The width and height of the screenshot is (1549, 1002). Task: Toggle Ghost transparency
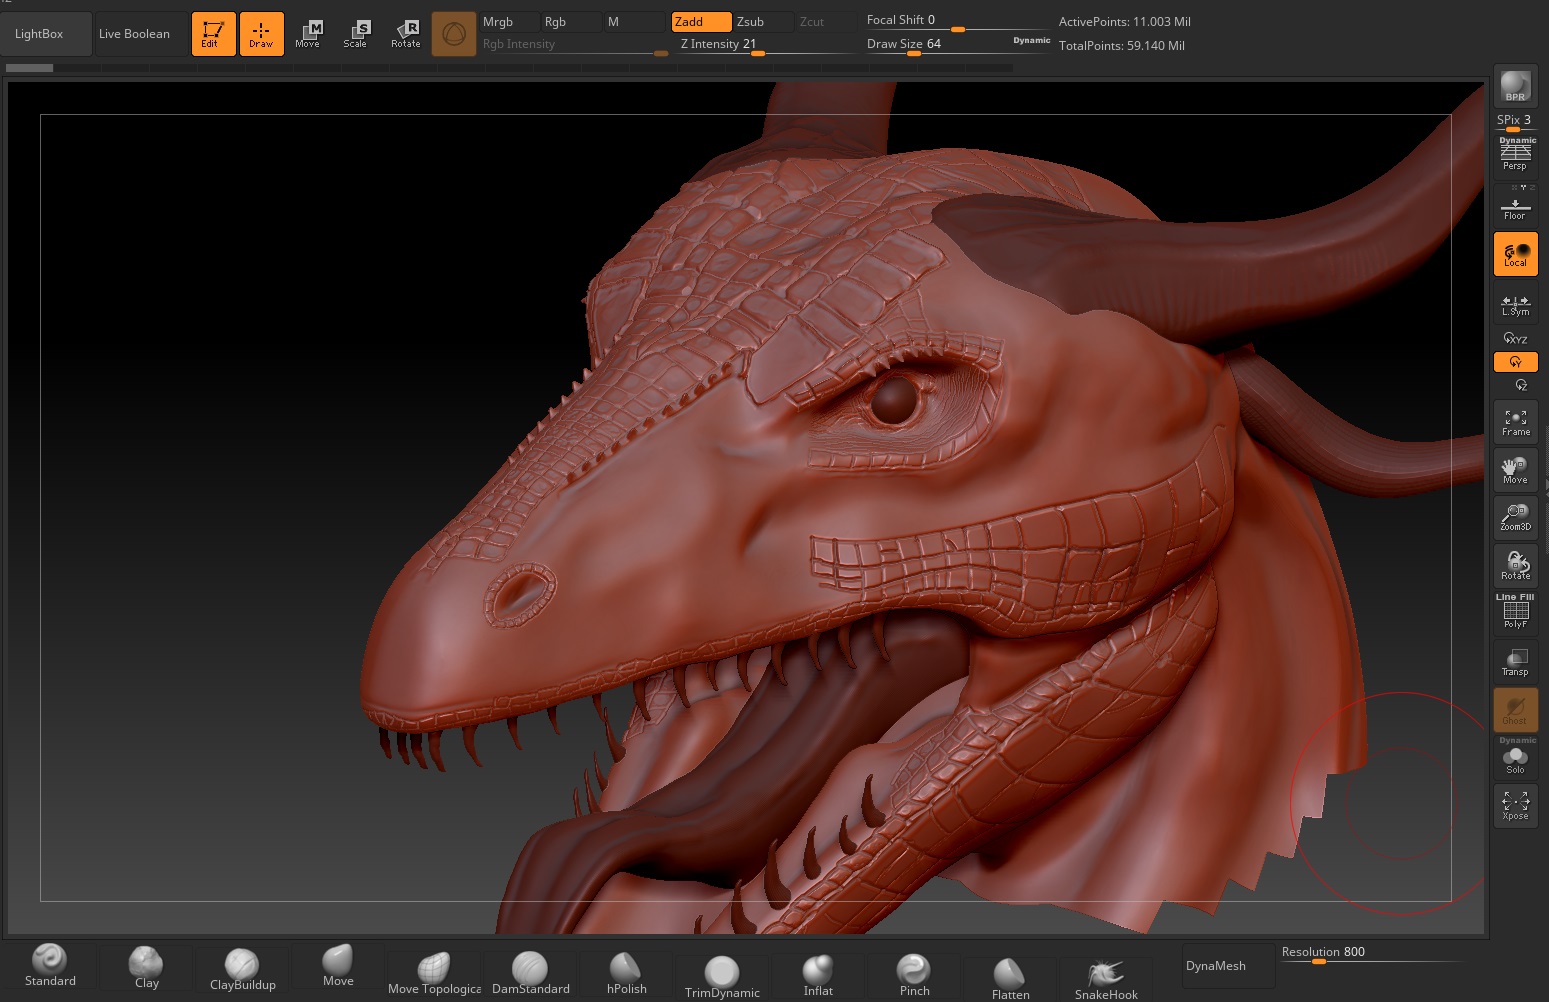(1515, 709)
